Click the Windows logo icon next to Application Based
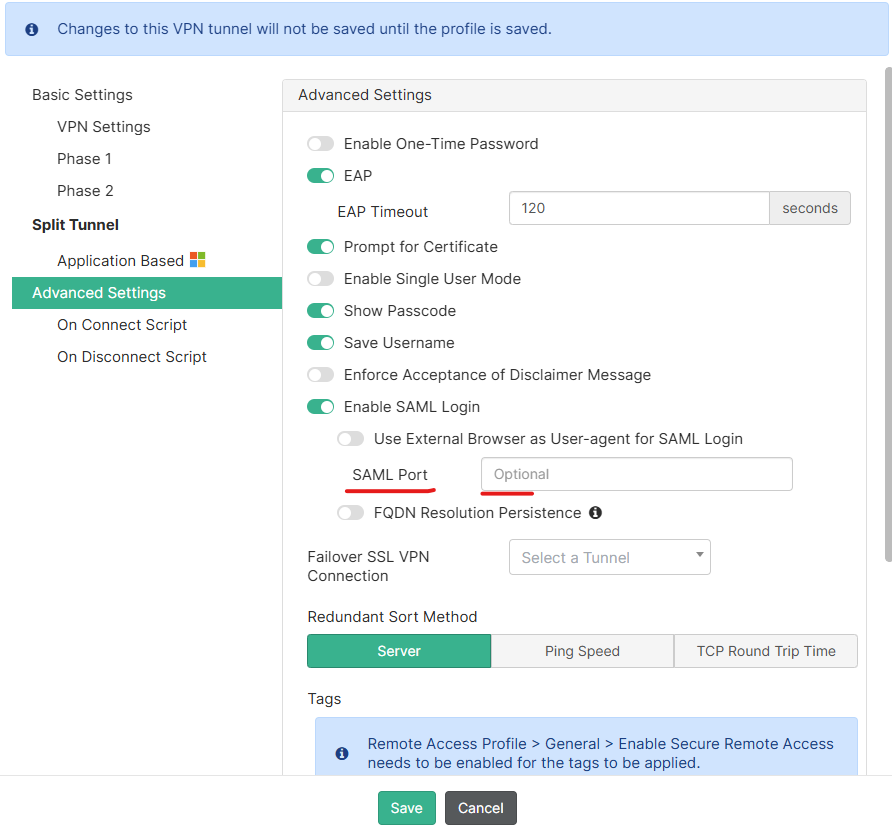 pyautogui.click(x=198, y=260)
